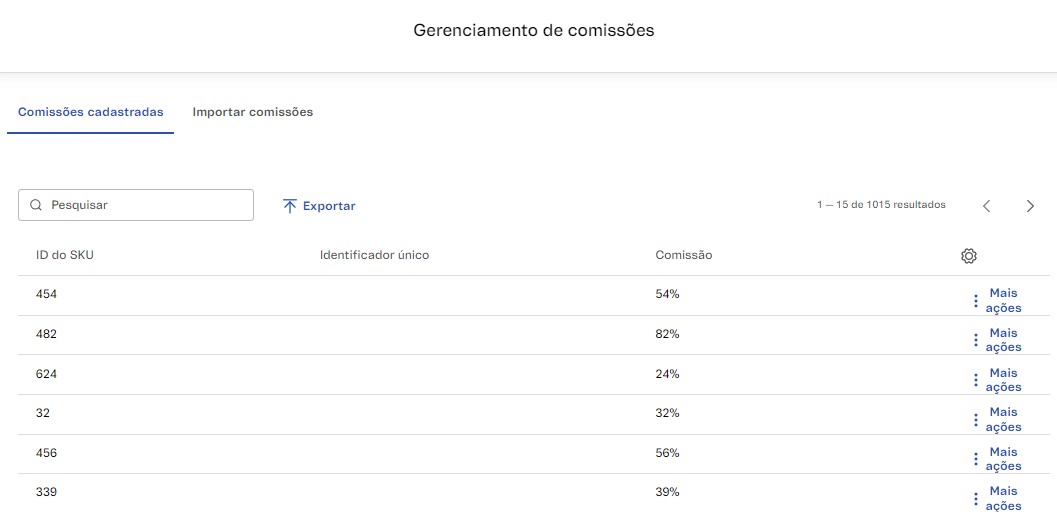Viewport: 1057px width, 512px height.
Task: Go to next results page arrow
Action: coord(1030,206)
